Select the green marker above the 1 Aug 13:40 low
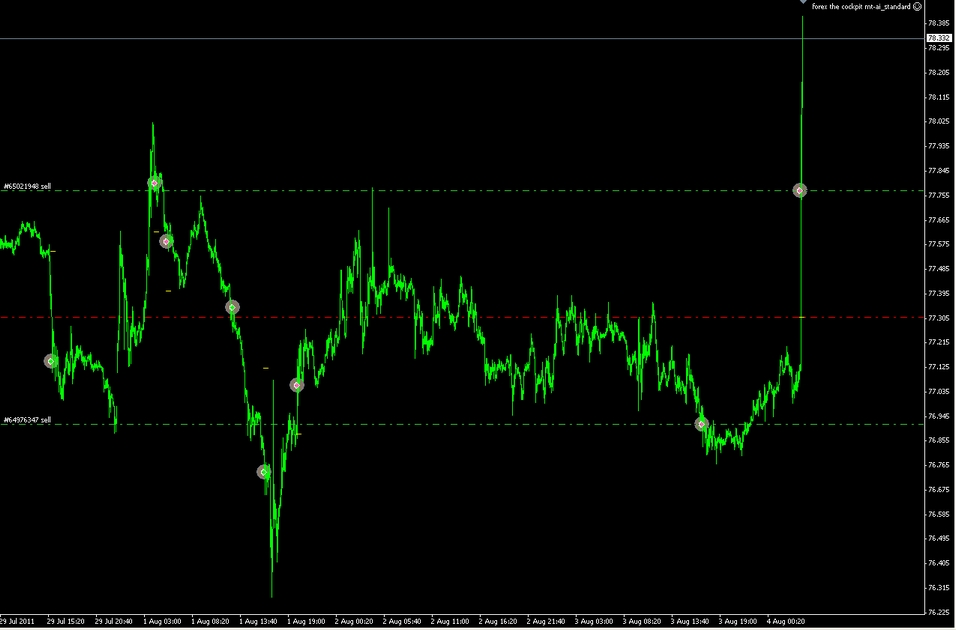This screenshot has width=956, height=630. [264, 472]
